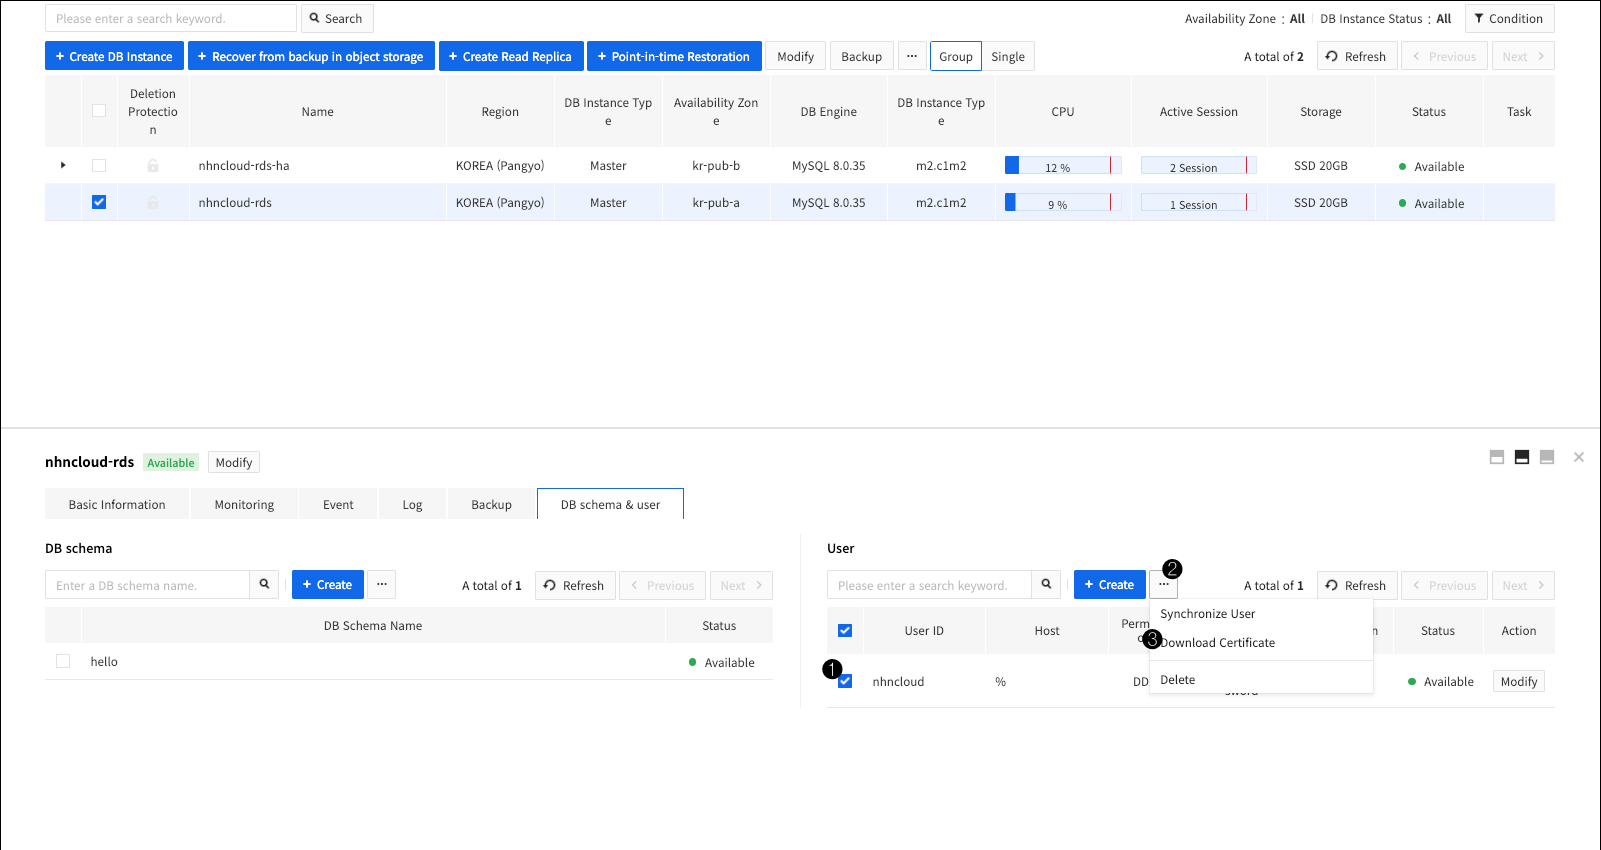Image resolution: width=1601 pixels, height=850 pixels.
Task: Refresh the User list
Action: [1356, 585]
